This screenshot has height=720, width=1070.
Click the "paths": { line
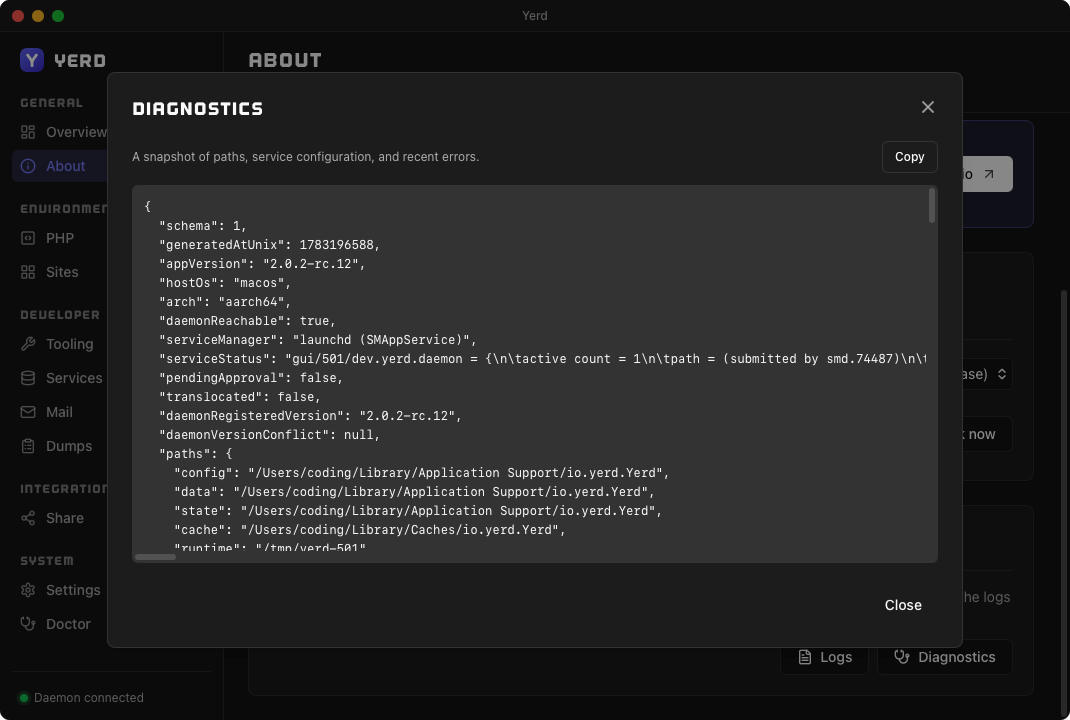click(195, 454)
